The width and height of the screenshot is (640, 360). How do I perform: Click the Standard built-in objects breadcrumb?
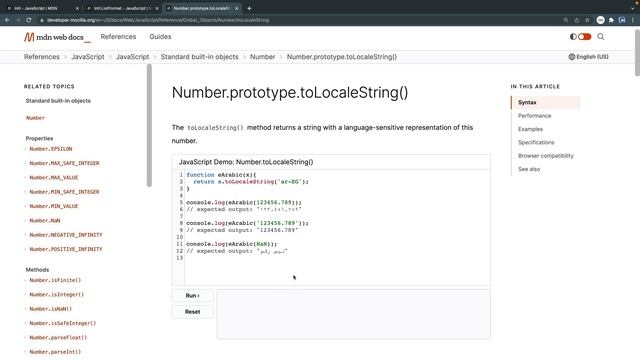tap(200, 57)
